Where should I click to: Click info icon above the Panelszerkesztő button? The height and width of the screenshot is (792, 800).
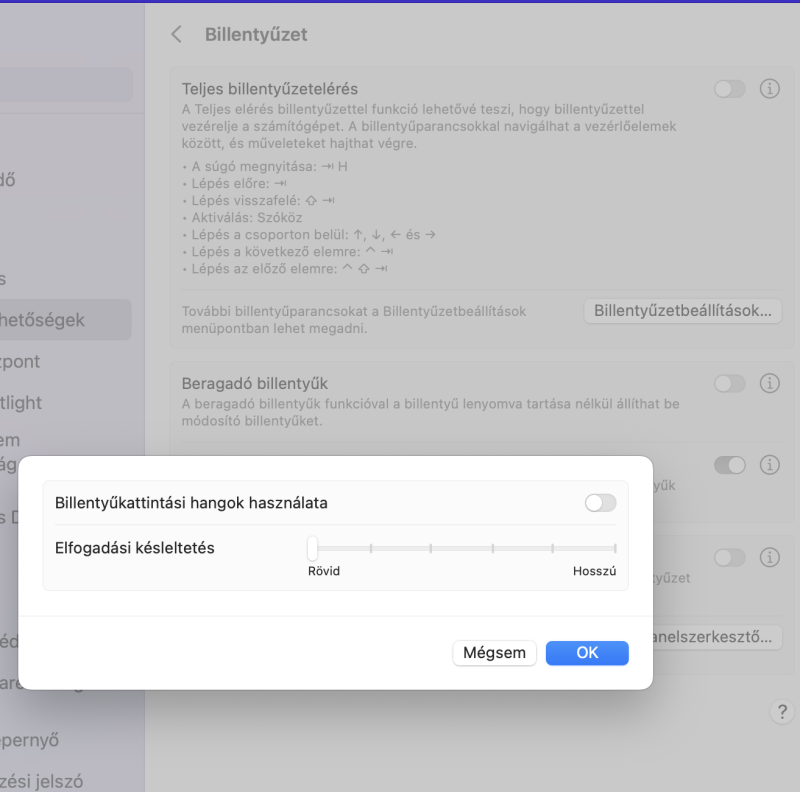pos(769,557)
